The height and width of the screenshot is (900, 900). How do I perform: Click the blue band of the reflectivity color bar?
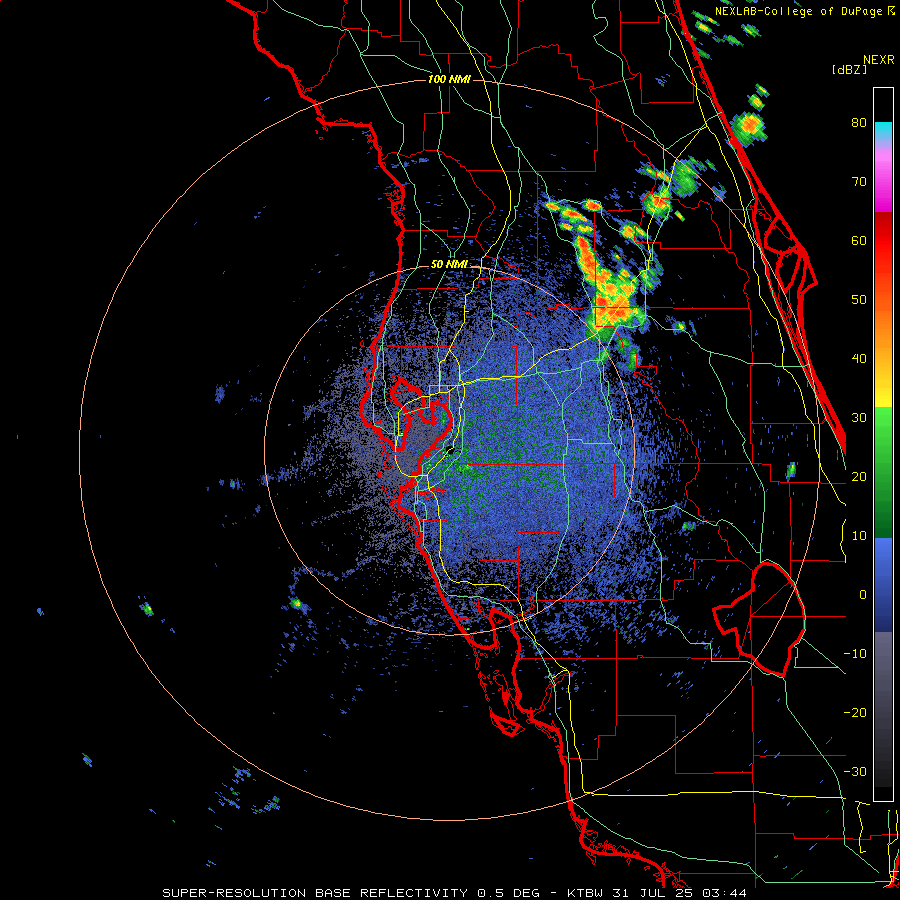[x=883, y=584]
